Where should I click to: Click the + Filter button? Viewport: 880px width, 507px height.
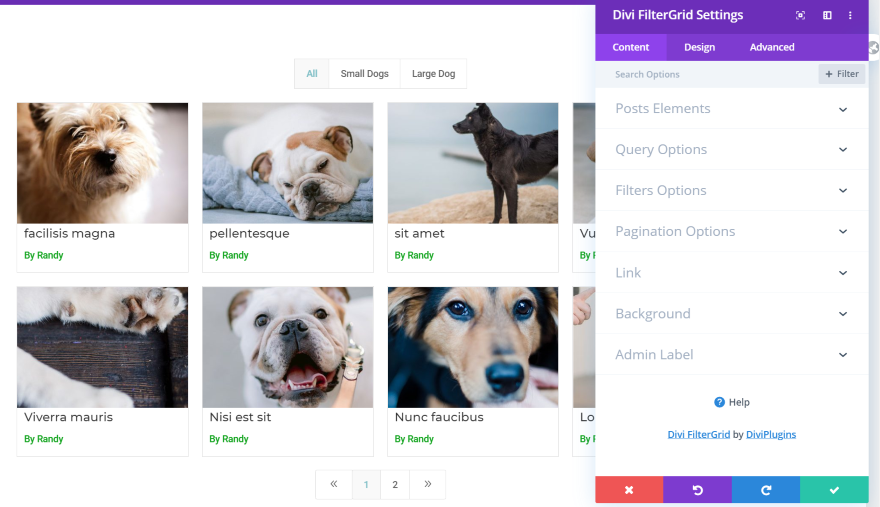click(x=842, y=74)
